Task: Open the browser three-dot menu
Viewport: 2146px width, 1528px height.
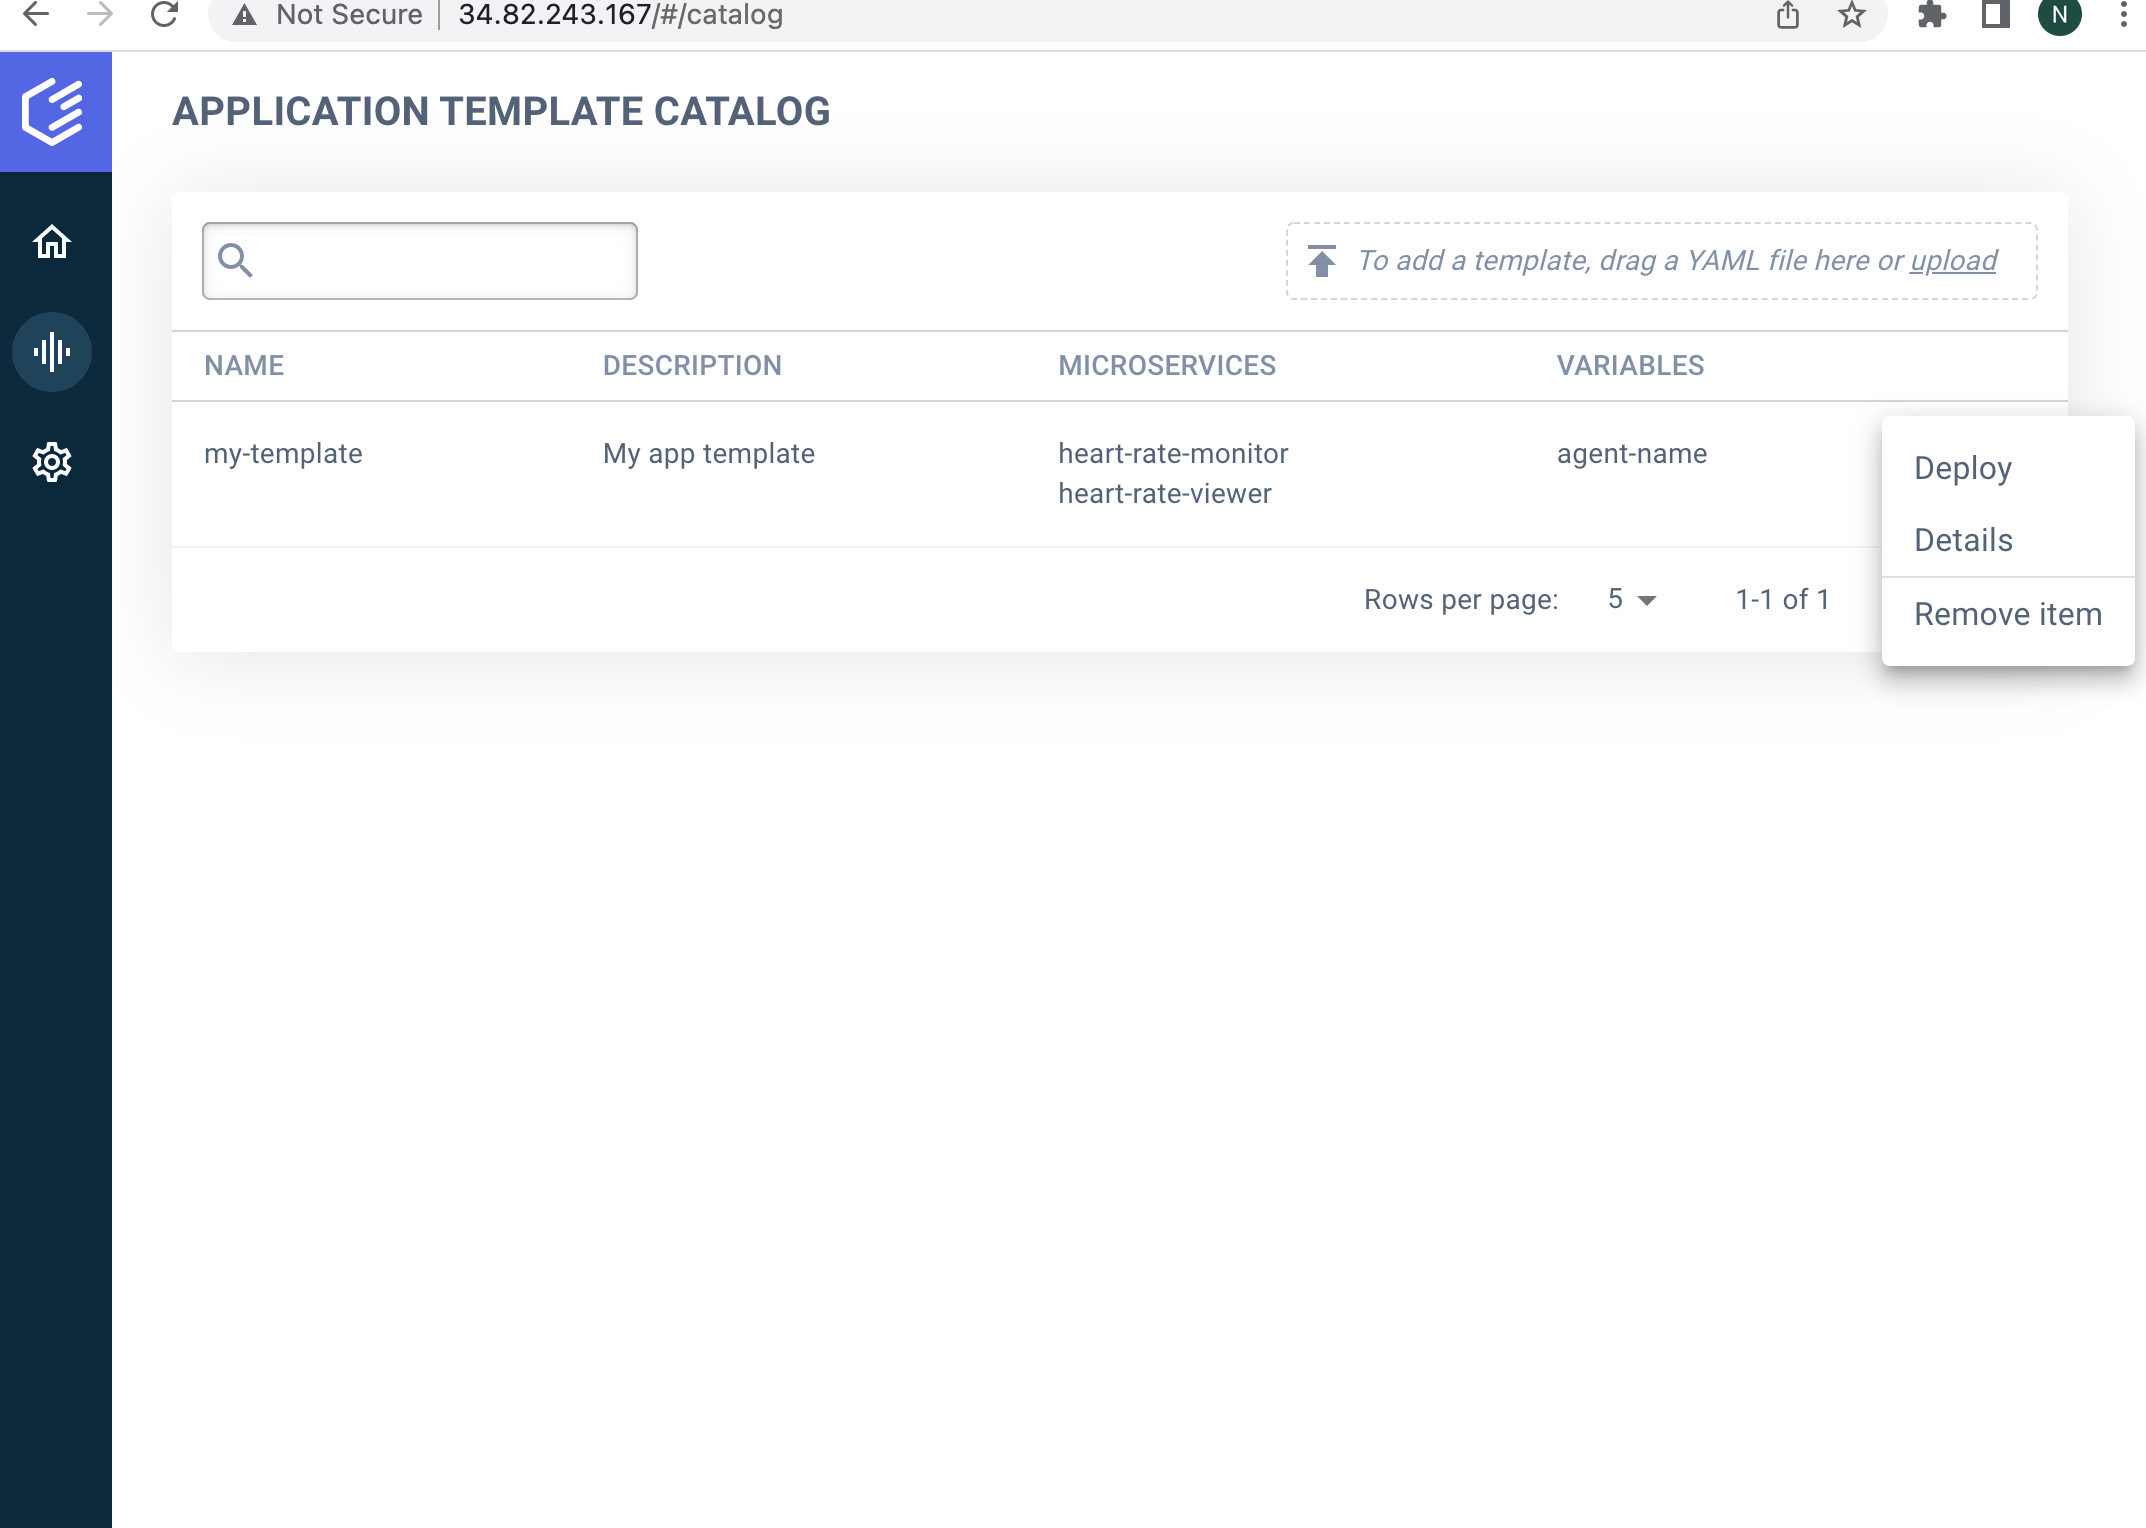Action: 2122,15
